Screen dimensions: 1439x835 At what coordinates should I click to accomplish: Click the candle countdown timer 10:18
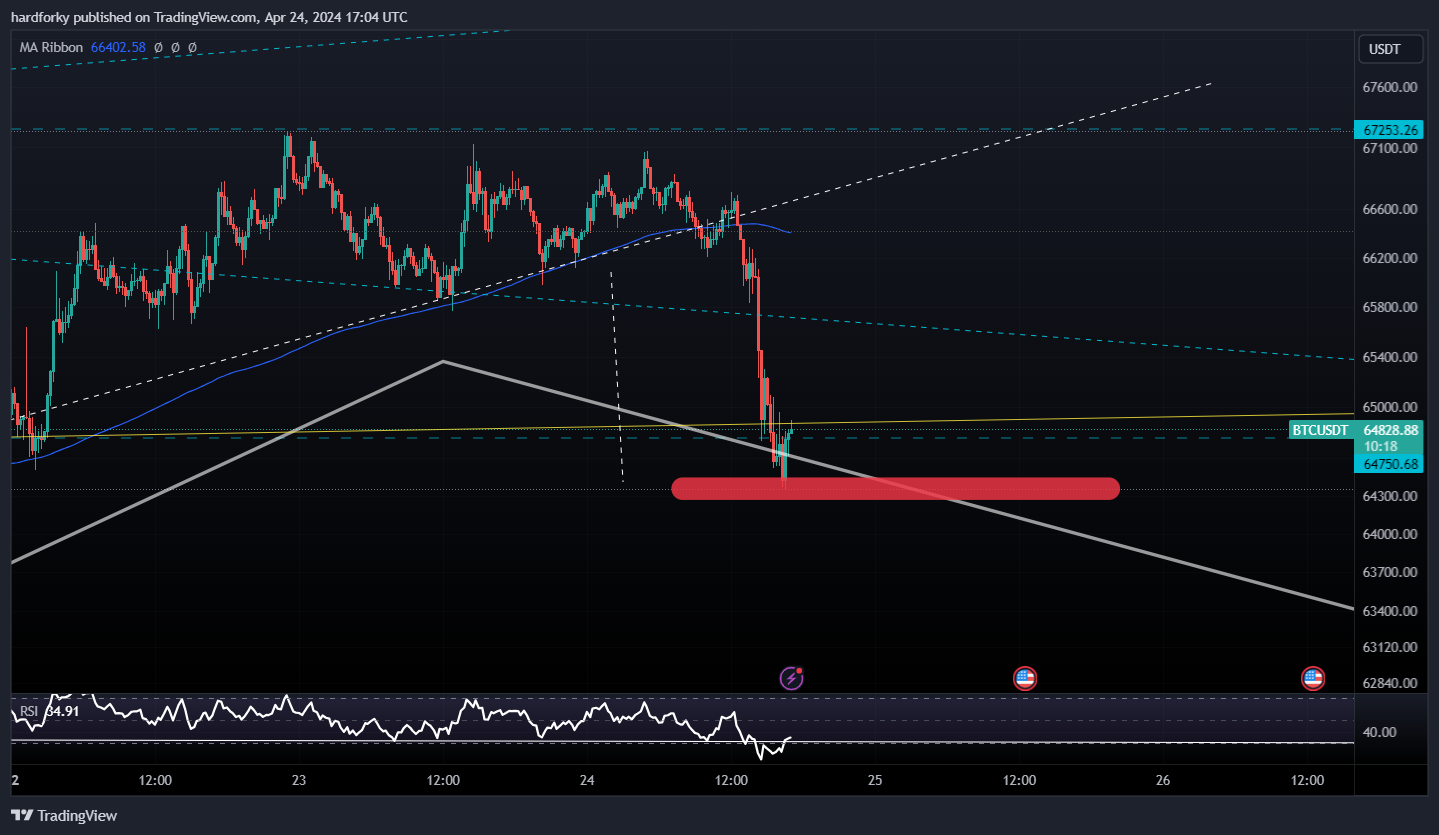coord(1380,447)
